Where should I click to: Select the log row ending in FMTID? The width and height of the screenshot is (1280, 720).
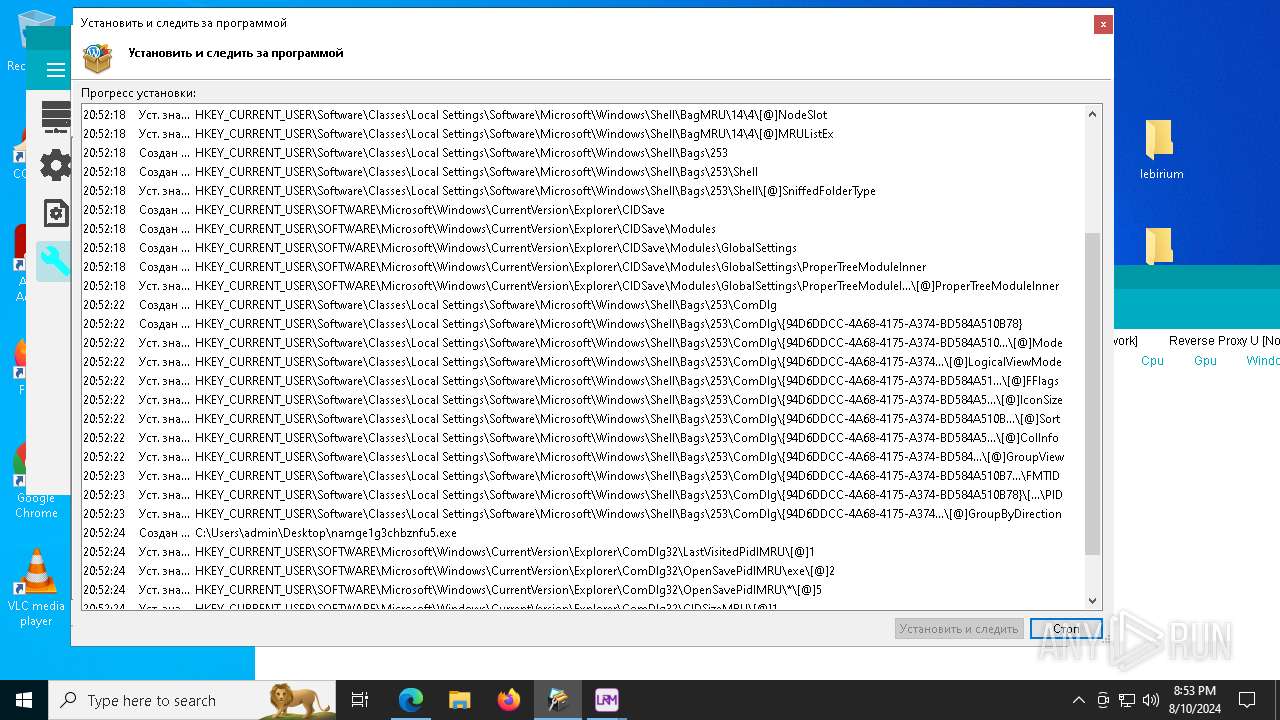point(583,476)
